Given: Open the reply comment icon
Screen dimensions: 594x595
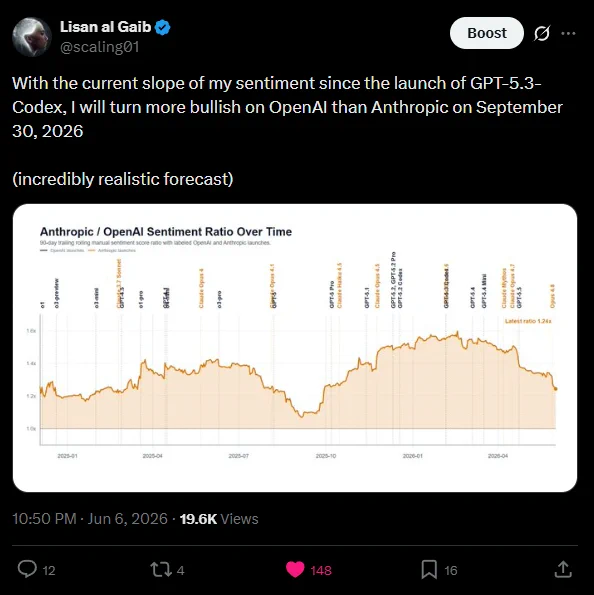Looking at the screenshot, I should point(27,569).
